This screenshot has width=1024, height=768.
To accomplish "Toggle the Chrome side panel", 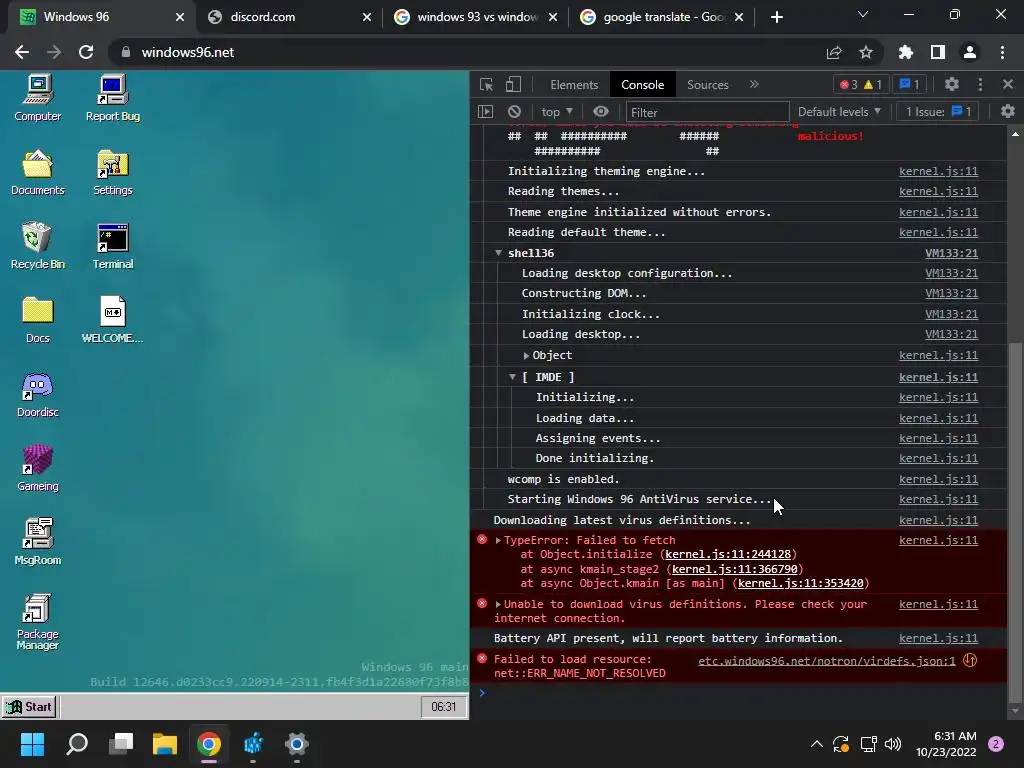I will click(x=938, y=52).
